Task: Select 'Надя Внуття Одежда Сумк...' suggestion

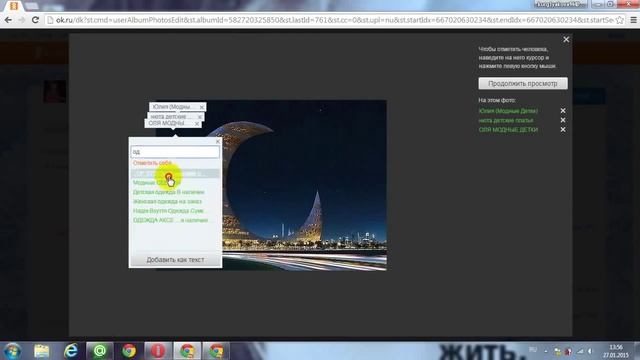Action: point(169,211)
